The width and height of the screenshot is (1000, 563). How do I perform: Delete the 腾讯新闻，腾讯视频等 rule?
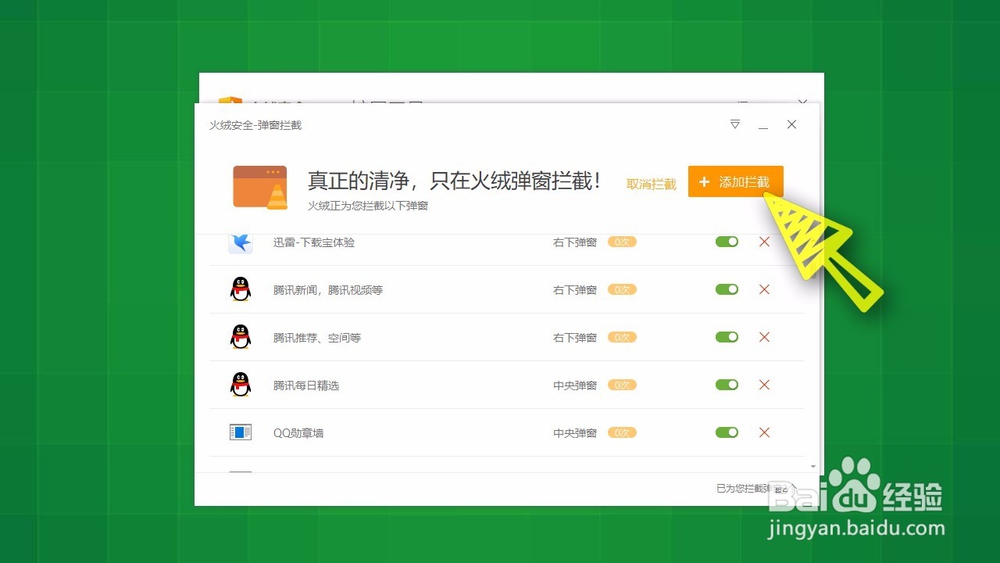point(764,289)
